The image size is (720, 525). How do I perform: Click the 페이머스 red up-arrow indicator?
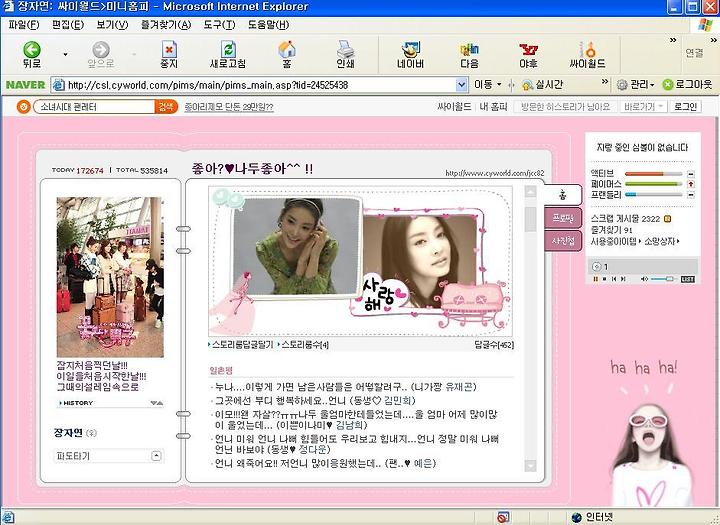click(691, 184)
